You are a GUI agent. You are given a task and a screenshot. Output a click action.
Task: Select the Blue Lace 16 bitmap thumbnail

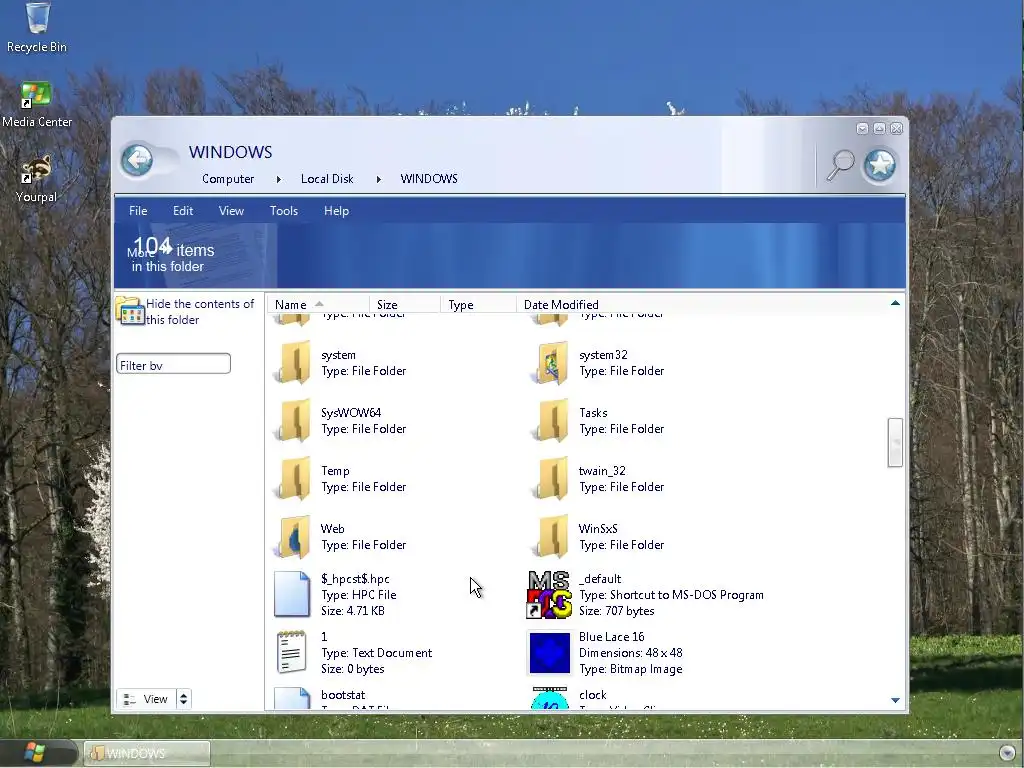[x=549, y=652]
